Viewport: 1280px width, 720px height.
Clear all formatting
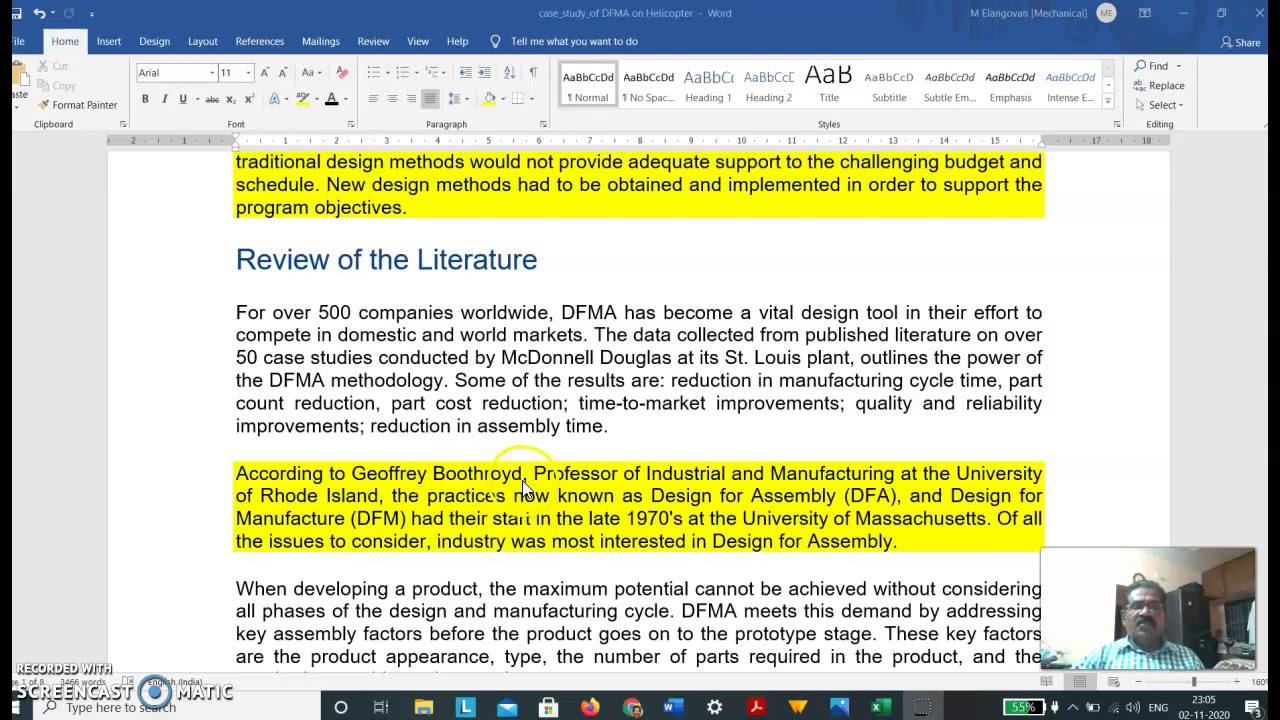[342, 72]
